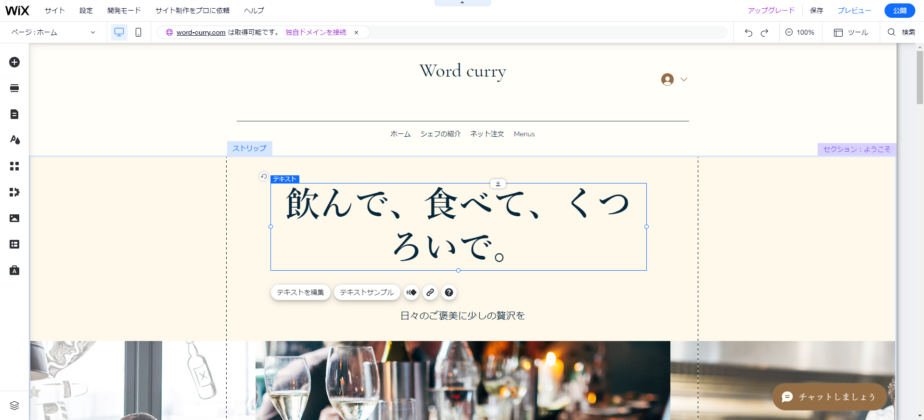Select the セクション:ようこそ section label
This screenshot has width=924, height=420.
click(x=857, y=150)
